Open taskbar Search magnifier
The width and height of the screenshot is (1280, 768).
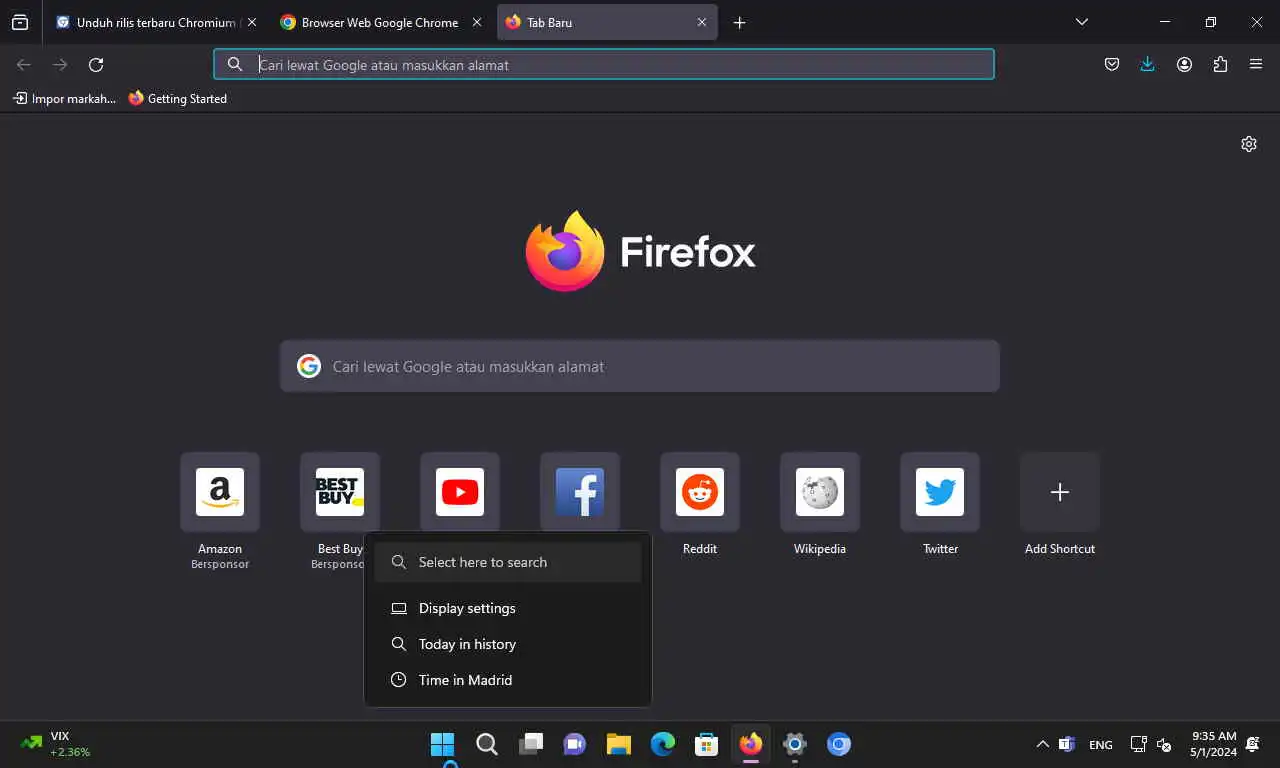pos(486,744)
